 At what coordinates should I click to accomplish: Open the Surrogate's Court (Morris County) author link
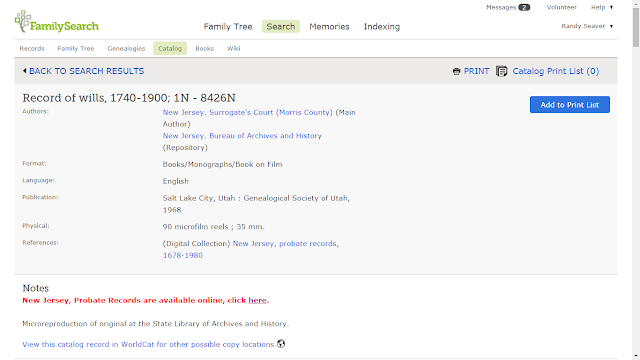pyautogui.click(x=247, y=112)
